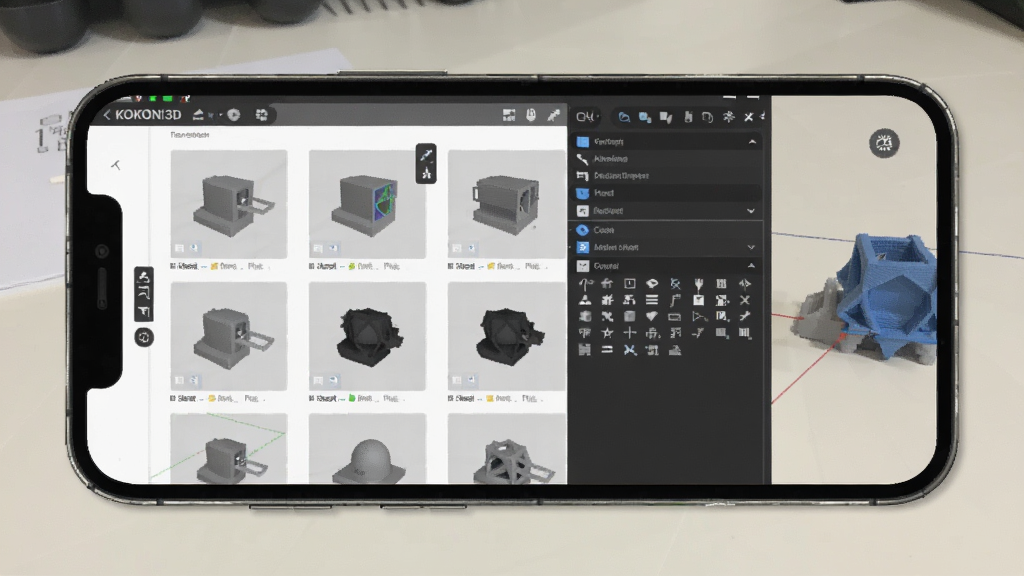
Task: Collapse the first panel section with up chevron
Action: point(752,142)
